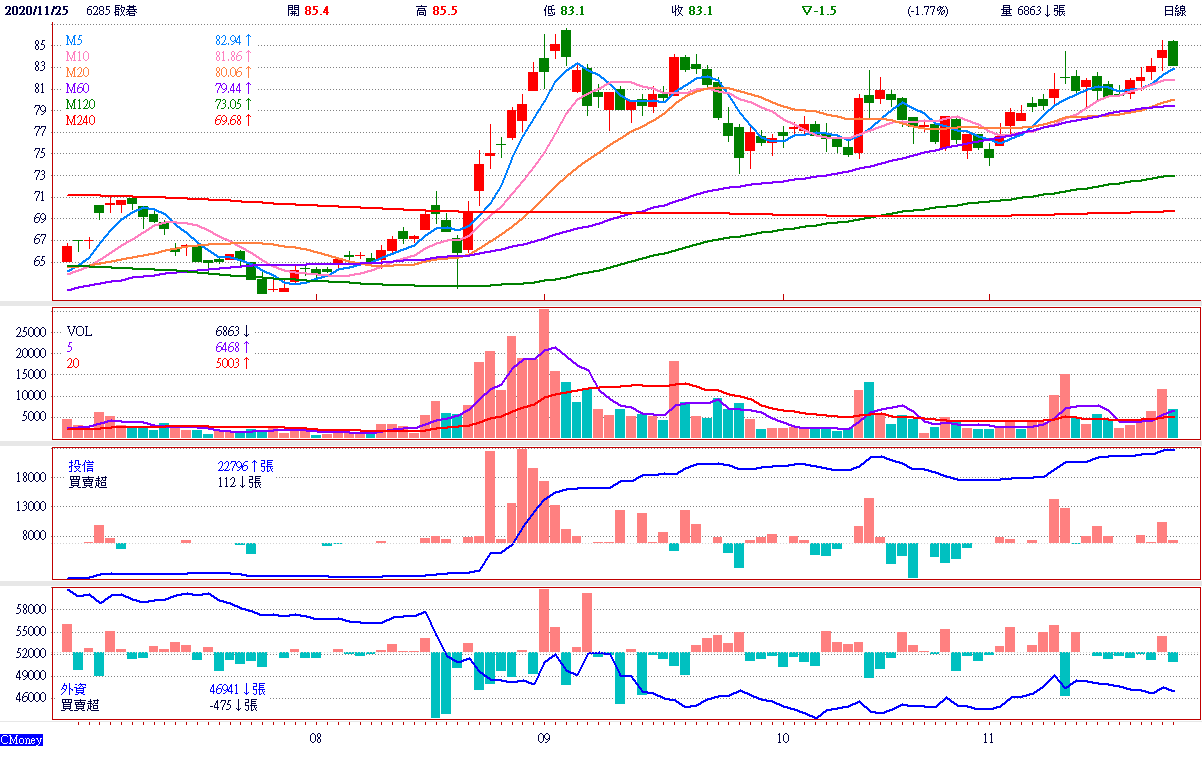The width and height of the screenshot is (1202, 758).
Task: Click the 08 month marker on time axis
Action: pyautogui.click(x=315, y=739)
